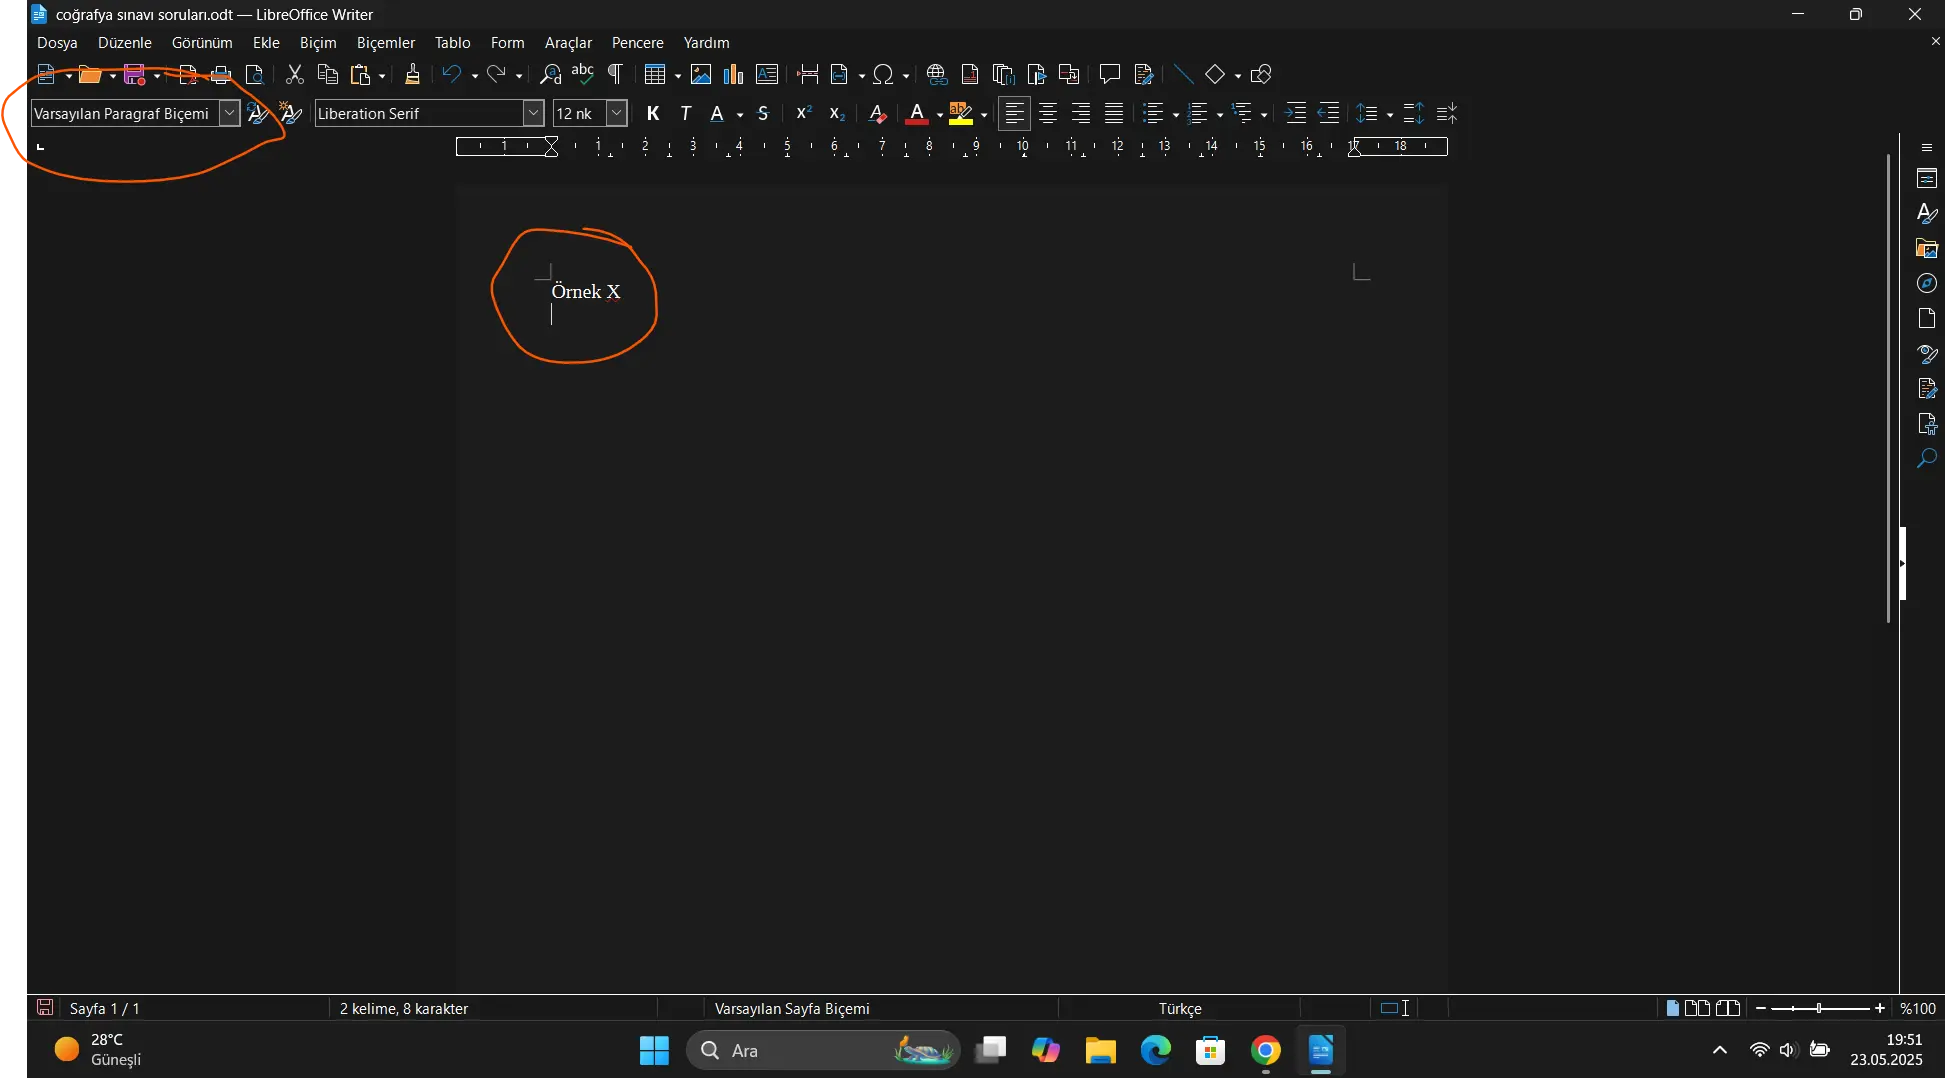Insert a special character (Omega icon)
The width and height of the screenshot is (1945, 1078).
pos(883,74)
